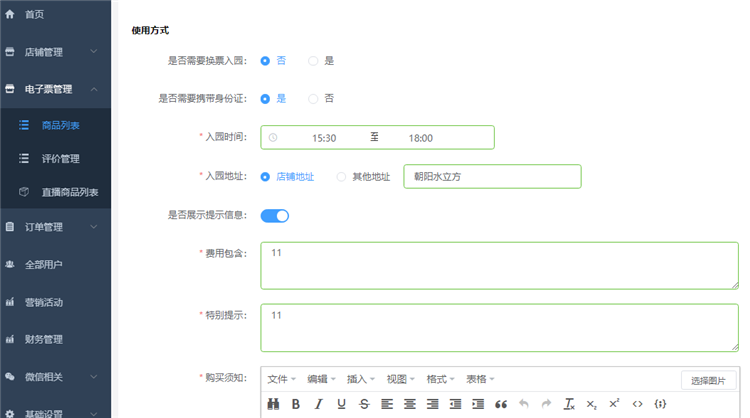
Task: Select 是 for 是否需要换票入园
Action: 313,61
